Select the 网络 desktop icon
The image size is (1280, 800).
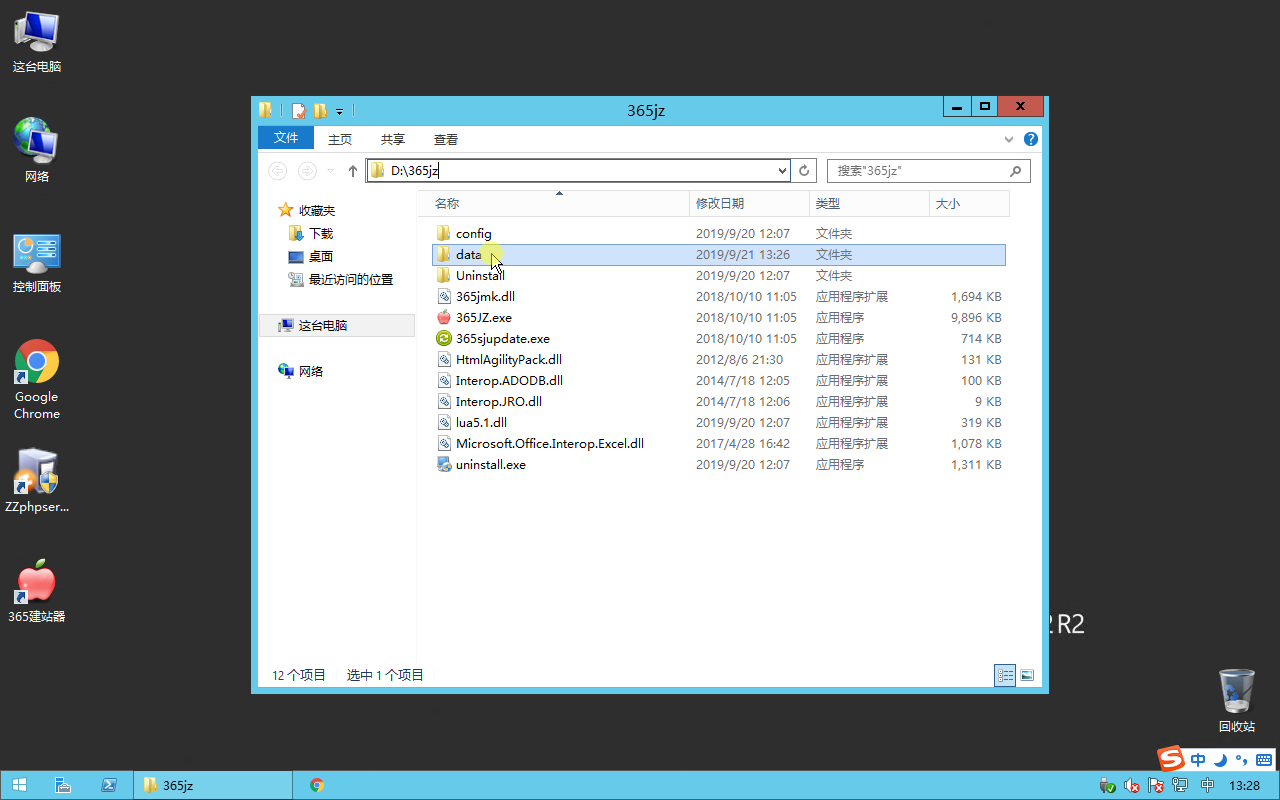(37, 151)
